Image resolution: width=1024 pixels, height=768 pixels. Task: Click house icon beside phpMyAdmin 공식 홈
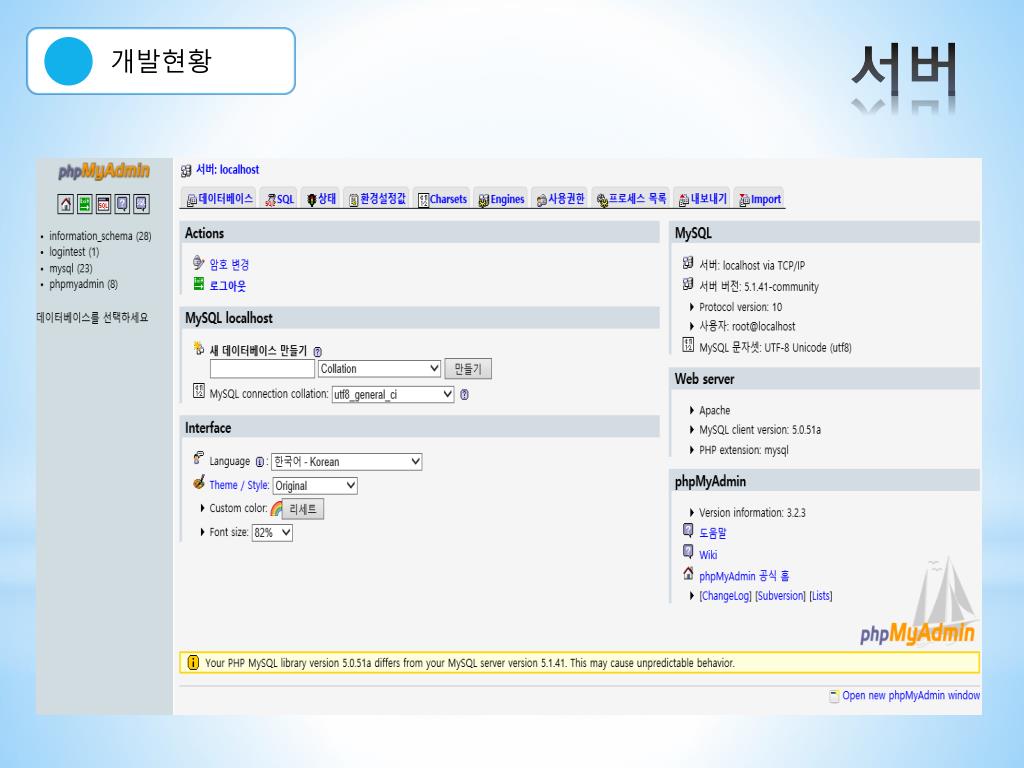688,573
